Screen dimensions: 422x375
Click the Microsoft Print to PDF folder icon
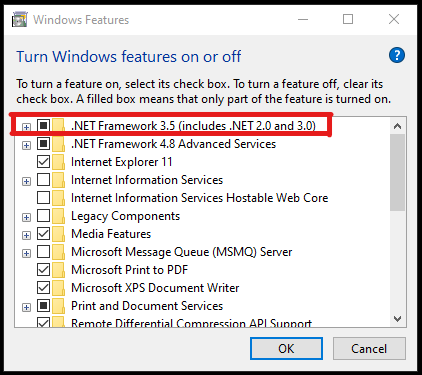pyautogui.click(x=58, y=270)
